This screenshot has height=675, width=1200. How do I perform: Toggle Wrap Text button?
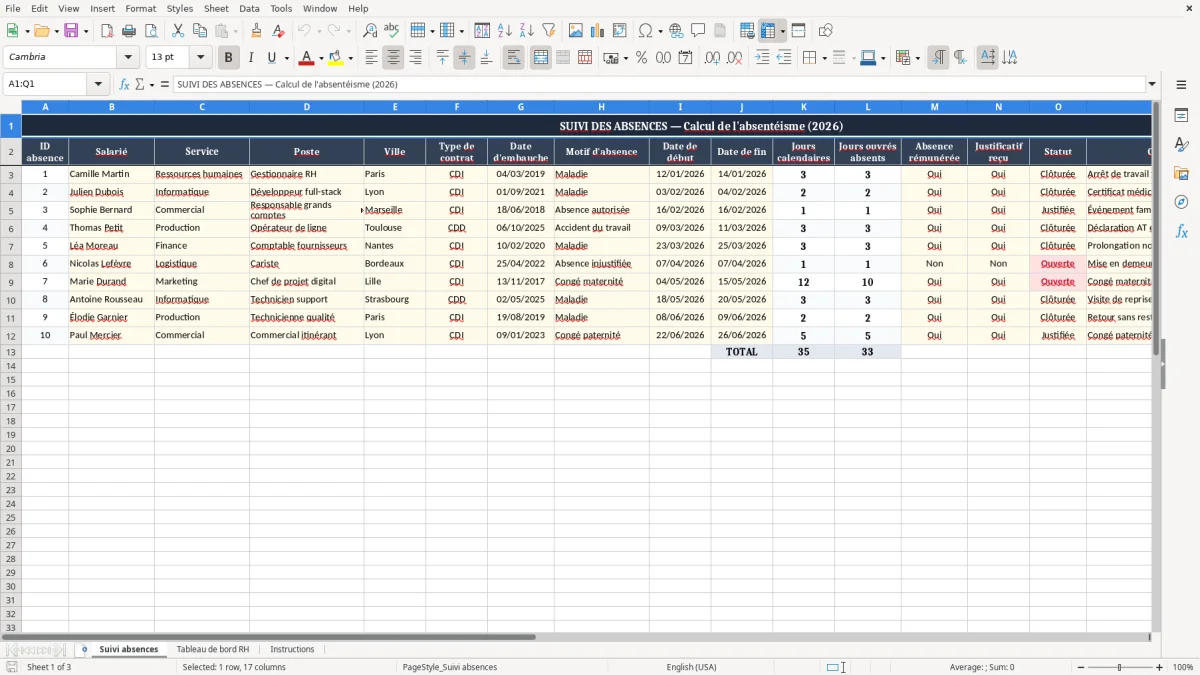click(513, 58)
